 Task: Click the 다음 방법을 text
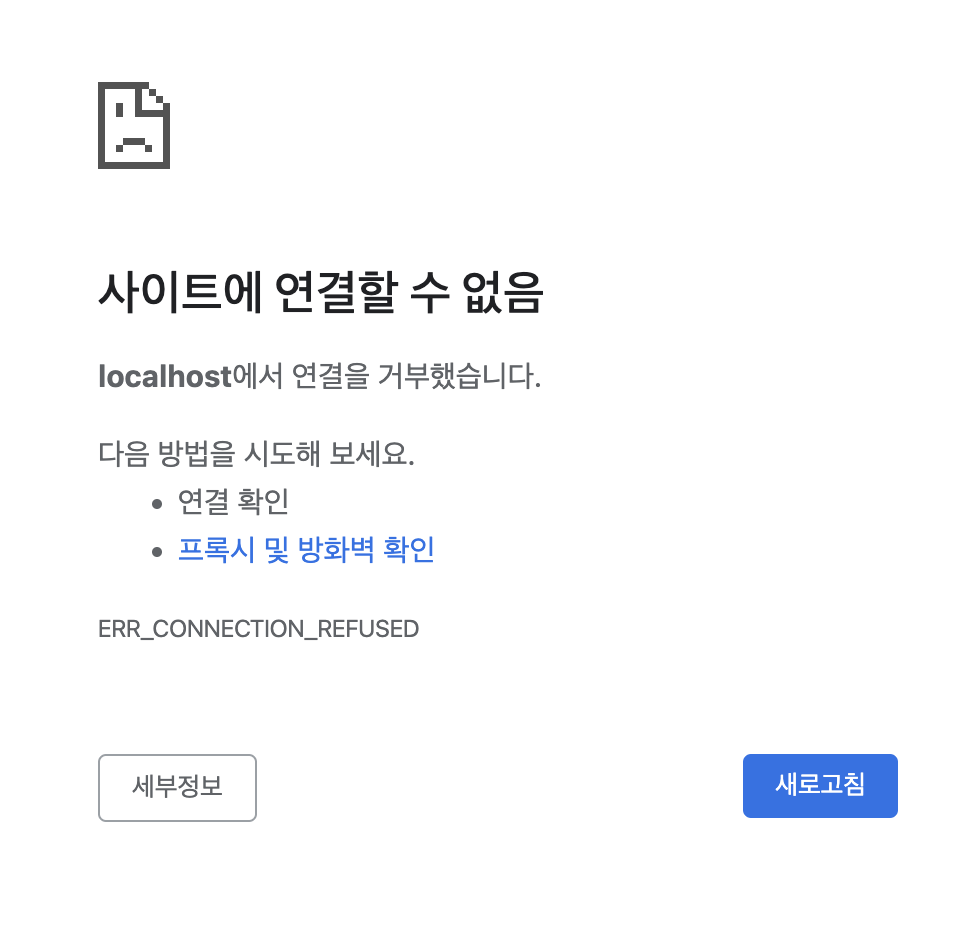point(167,454)
